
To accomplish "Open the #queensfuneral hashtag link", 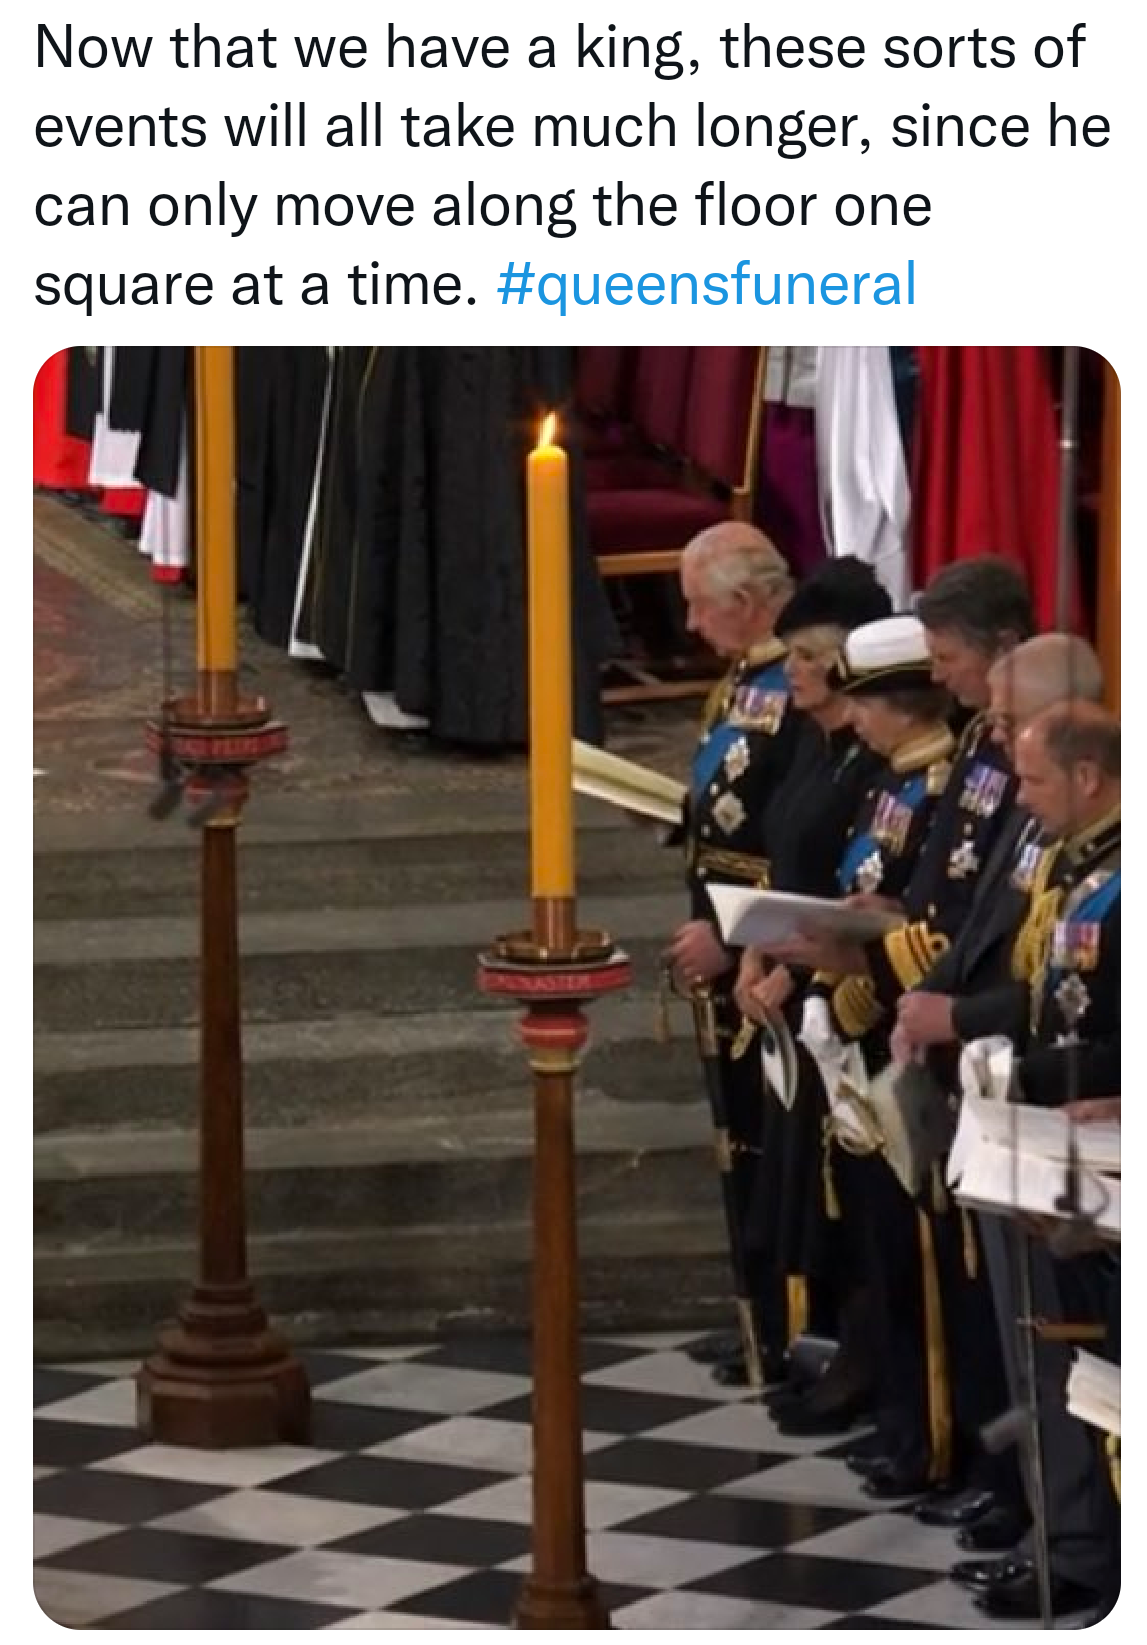I will tap(706, 284).
